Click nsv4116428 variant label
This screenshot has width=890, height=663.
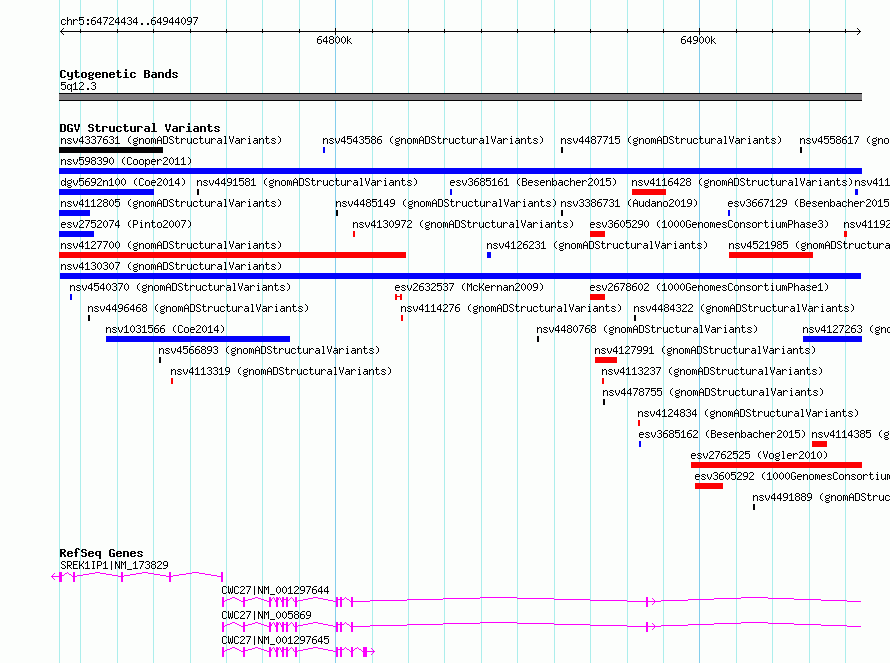[742, 182]
